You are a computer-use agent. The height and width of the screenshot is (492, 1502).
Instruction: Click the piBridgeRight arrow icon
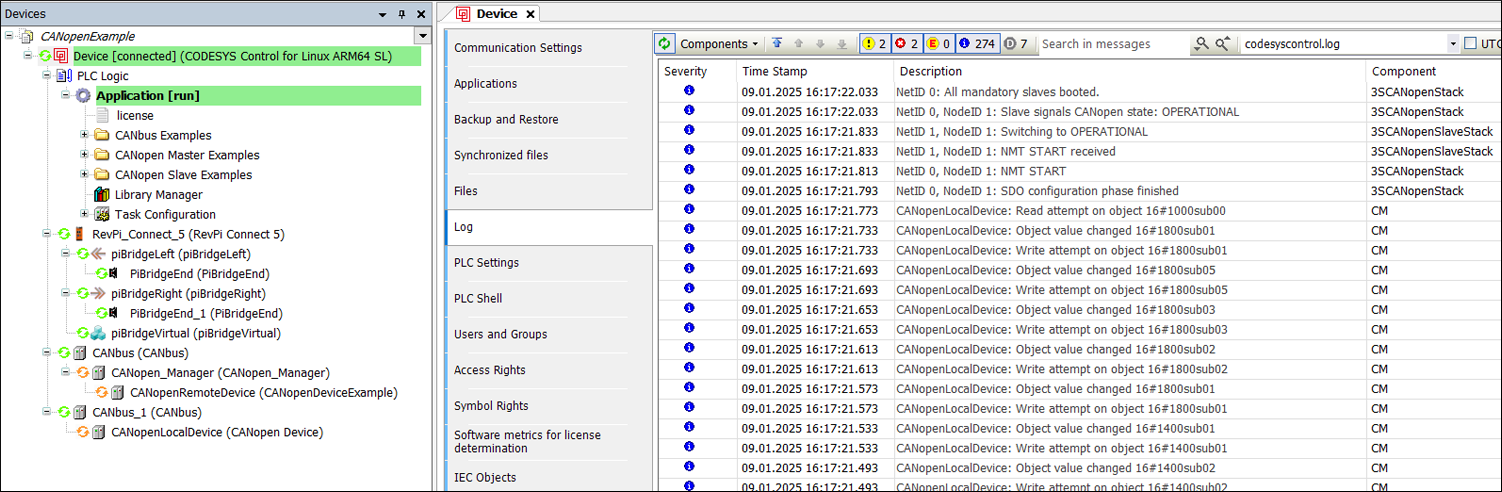[x=98, y=294]
